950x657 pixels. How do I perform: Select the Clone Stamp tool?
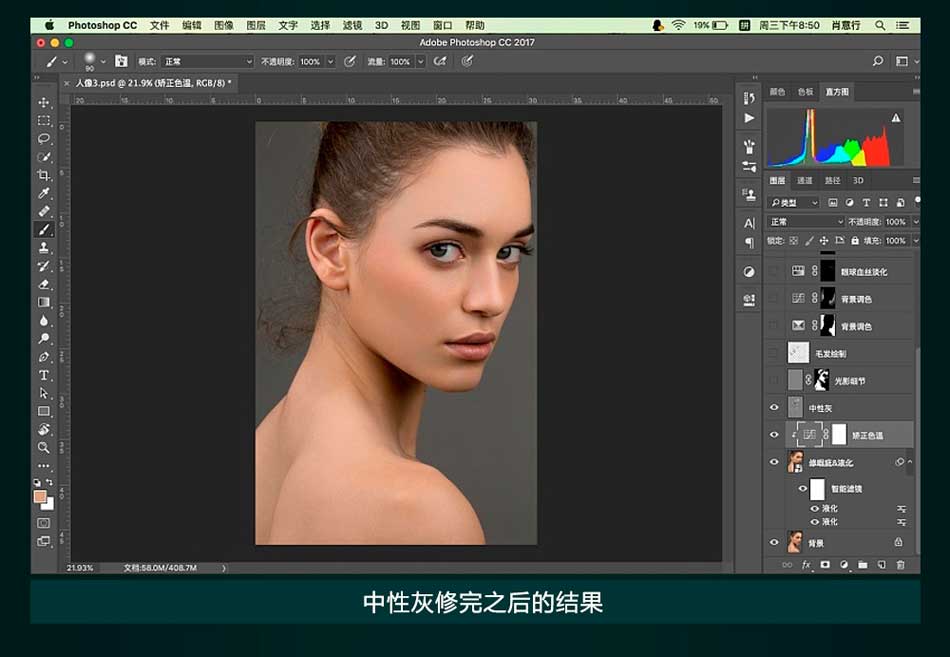(x=44, y=248)
